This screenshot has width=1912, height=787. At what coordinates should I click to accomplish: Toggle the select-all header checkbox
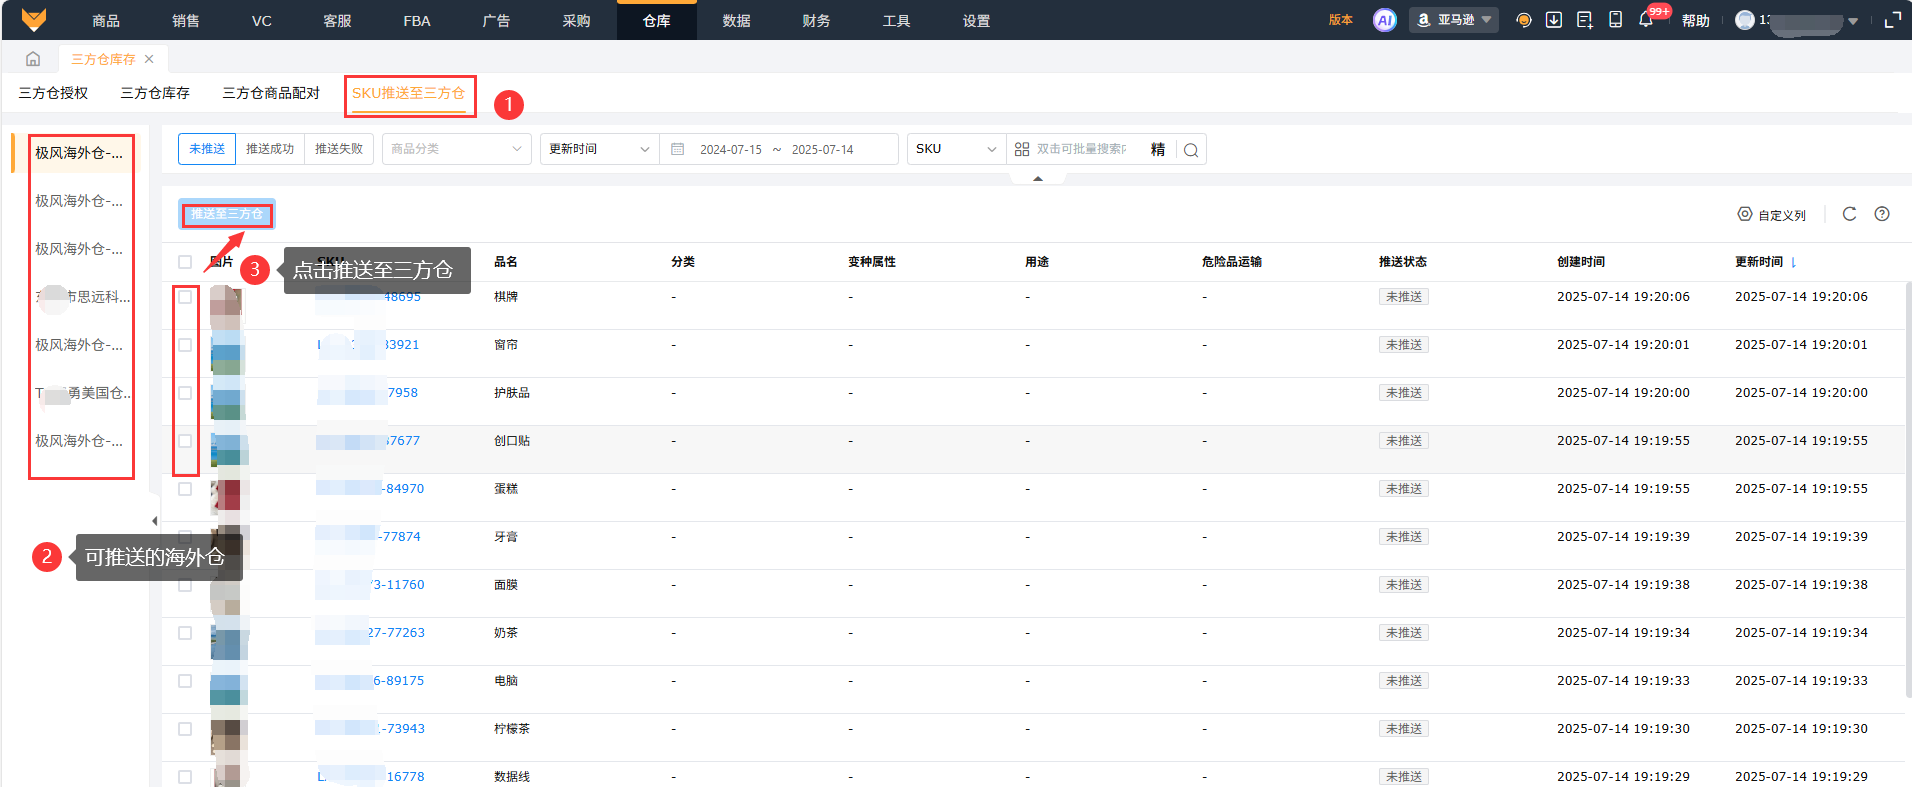tap(185, 262)
